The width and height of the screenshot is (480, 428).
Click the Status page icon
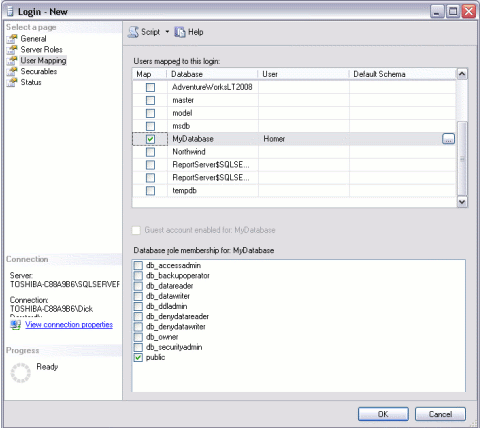tap(12, 82)
